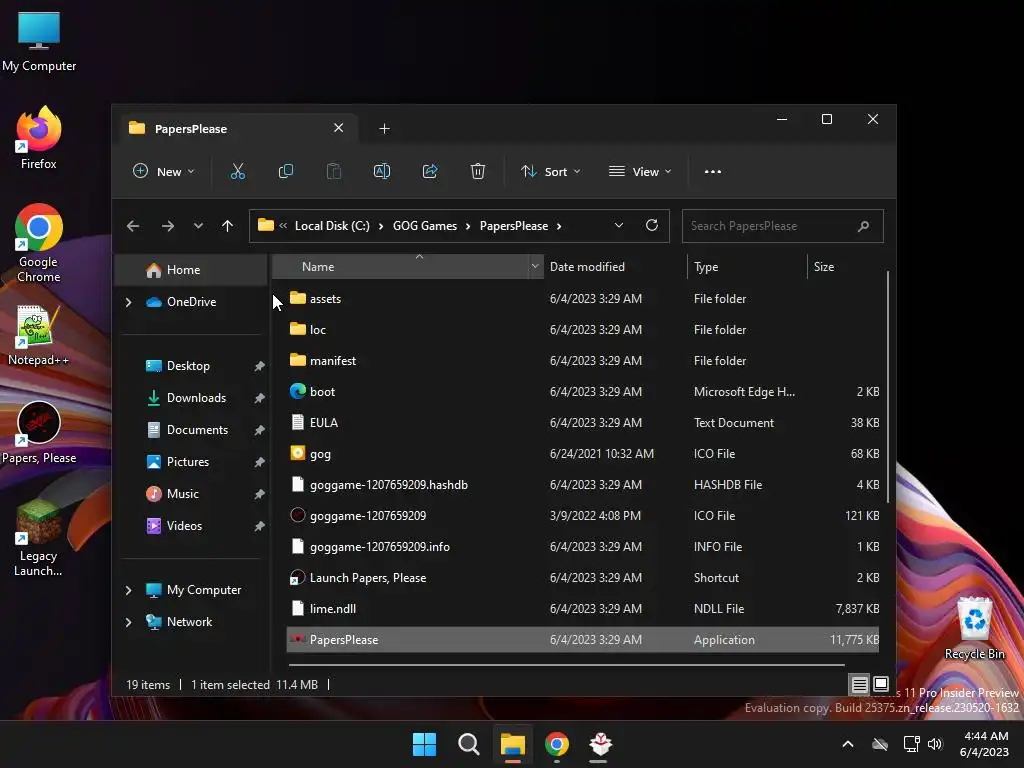Viewport: 1024px width, 768px height.
Task: Close the PapersPlease tab
Action: coord(338,128)
